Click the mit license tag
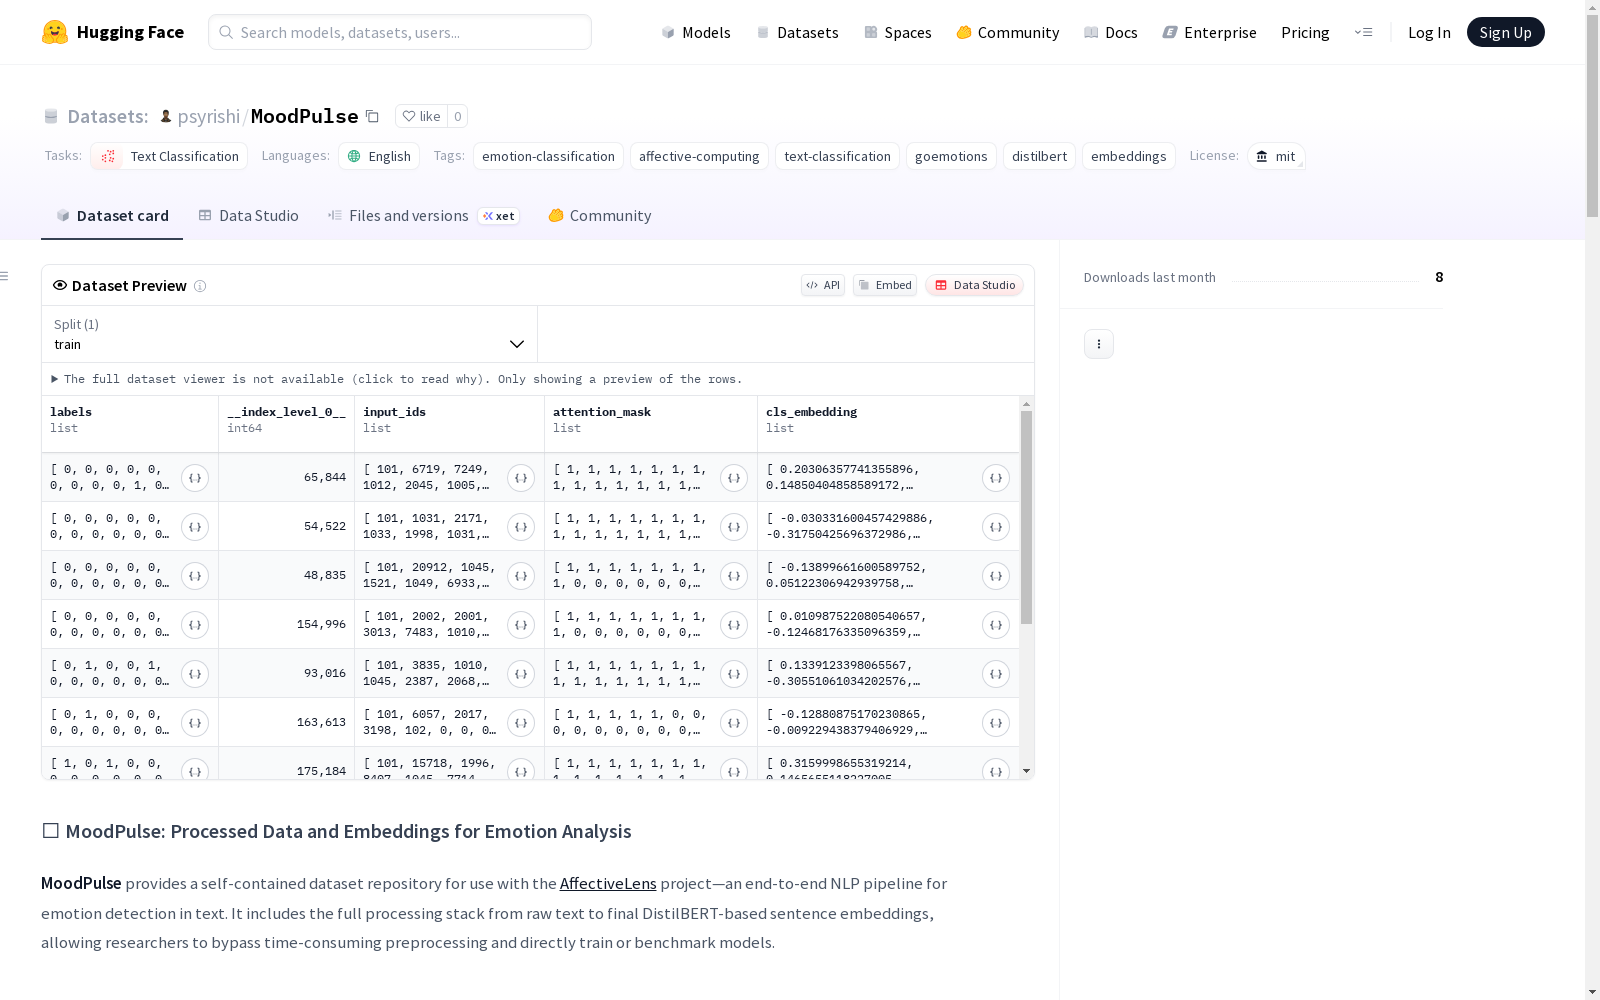This screenshot has height=1000, width=1600. click(1276, 156)
